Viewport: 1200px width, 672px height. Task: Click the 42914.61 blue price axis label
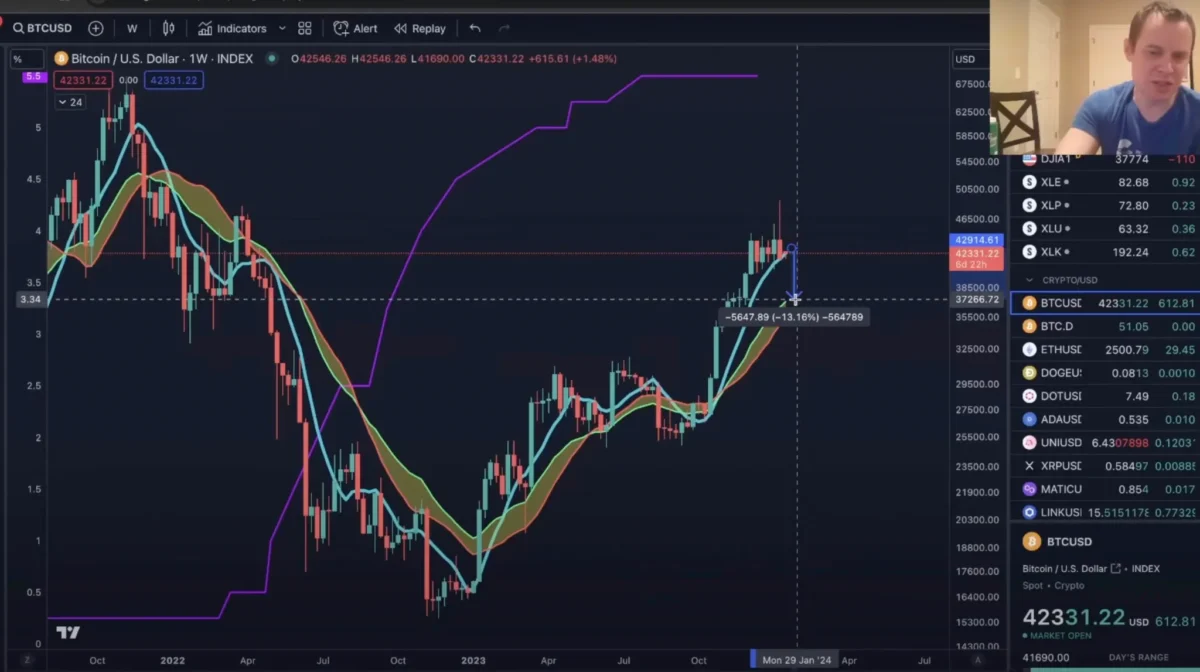[977, 240]
